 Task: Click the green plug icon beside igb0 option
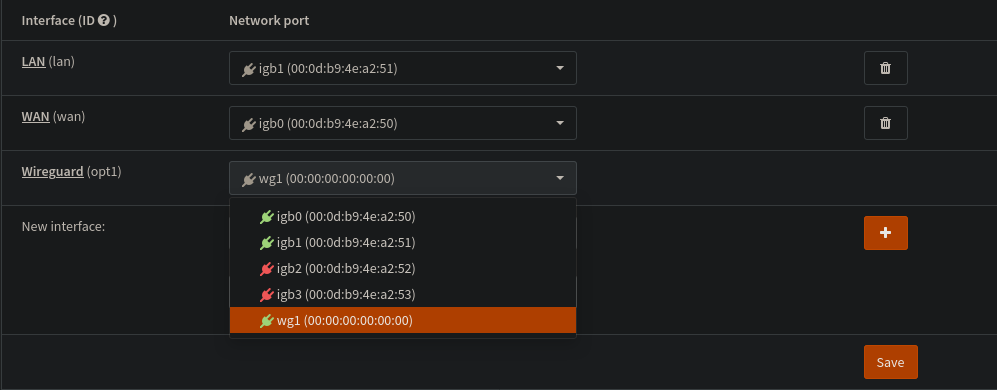click(x=266, y=217)
